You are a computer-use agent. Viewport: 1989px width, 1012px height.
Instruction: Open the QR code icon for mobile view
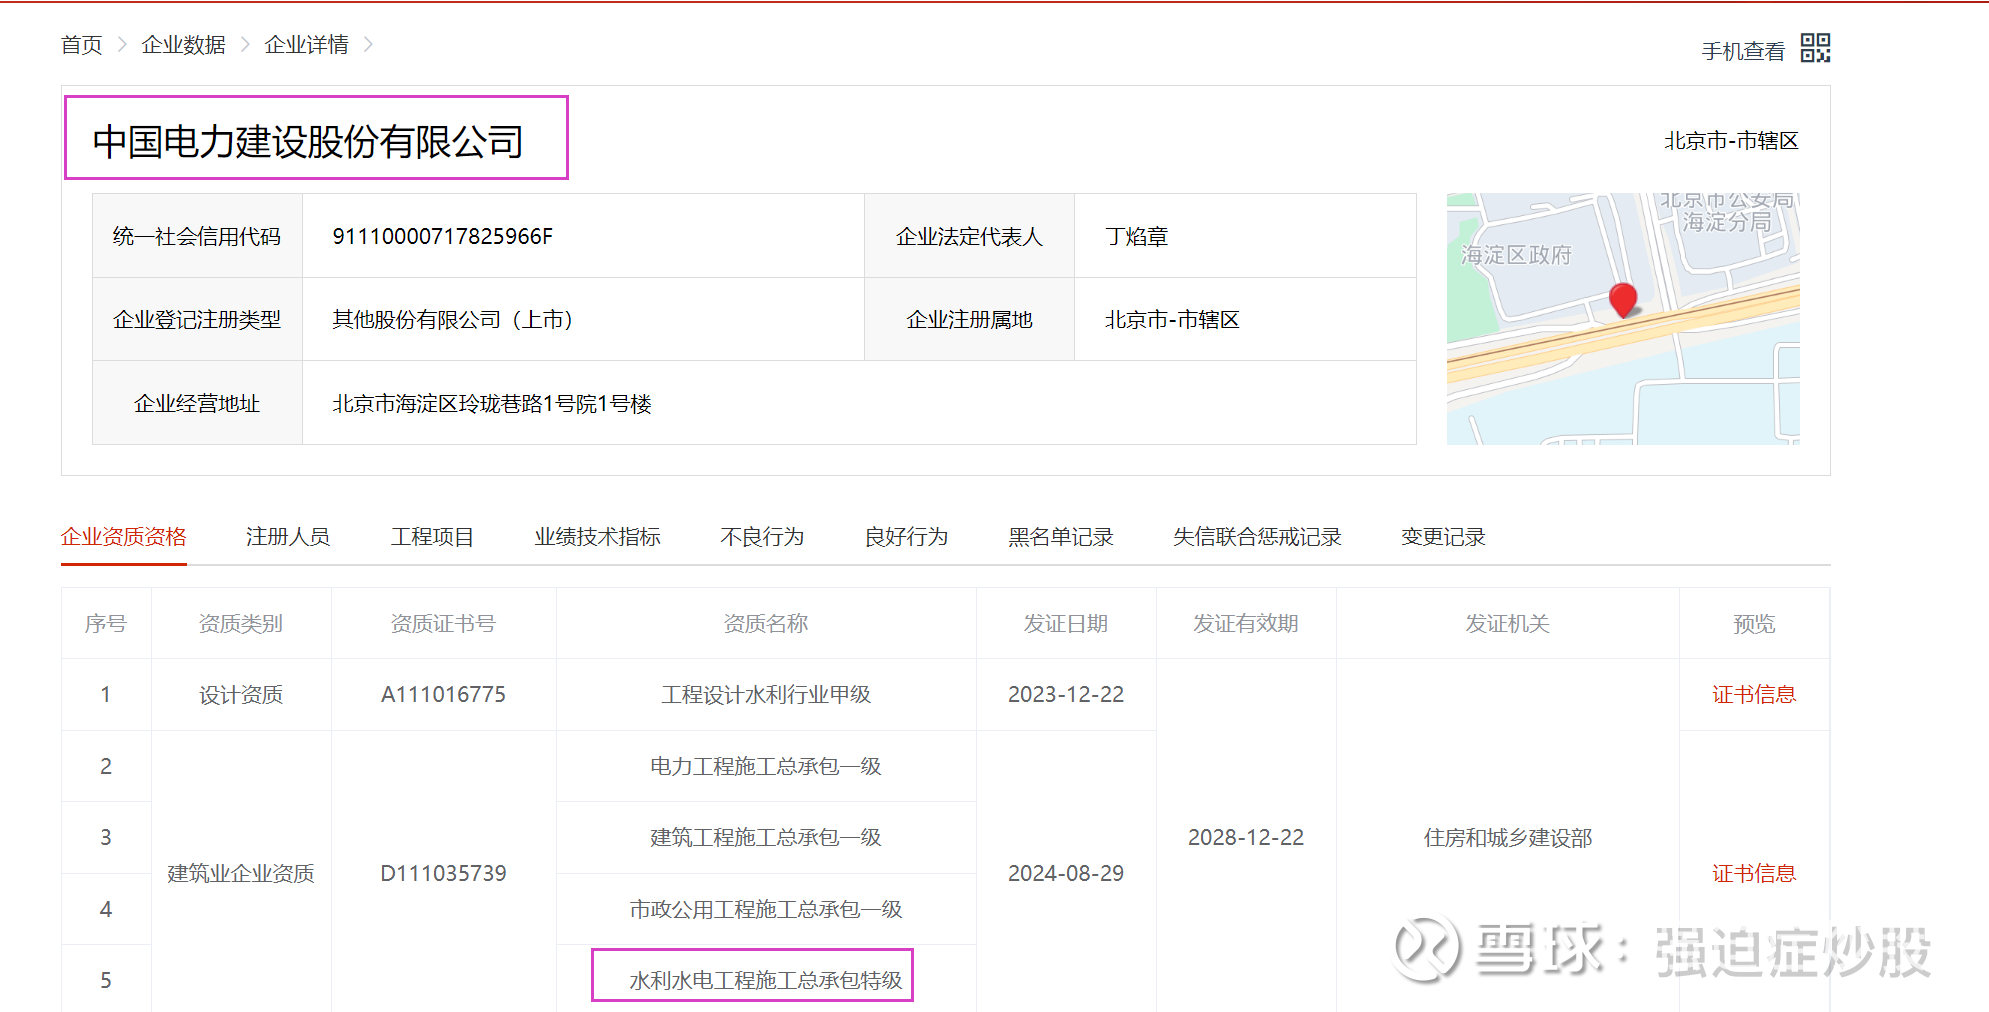(x=1815, y=48)
